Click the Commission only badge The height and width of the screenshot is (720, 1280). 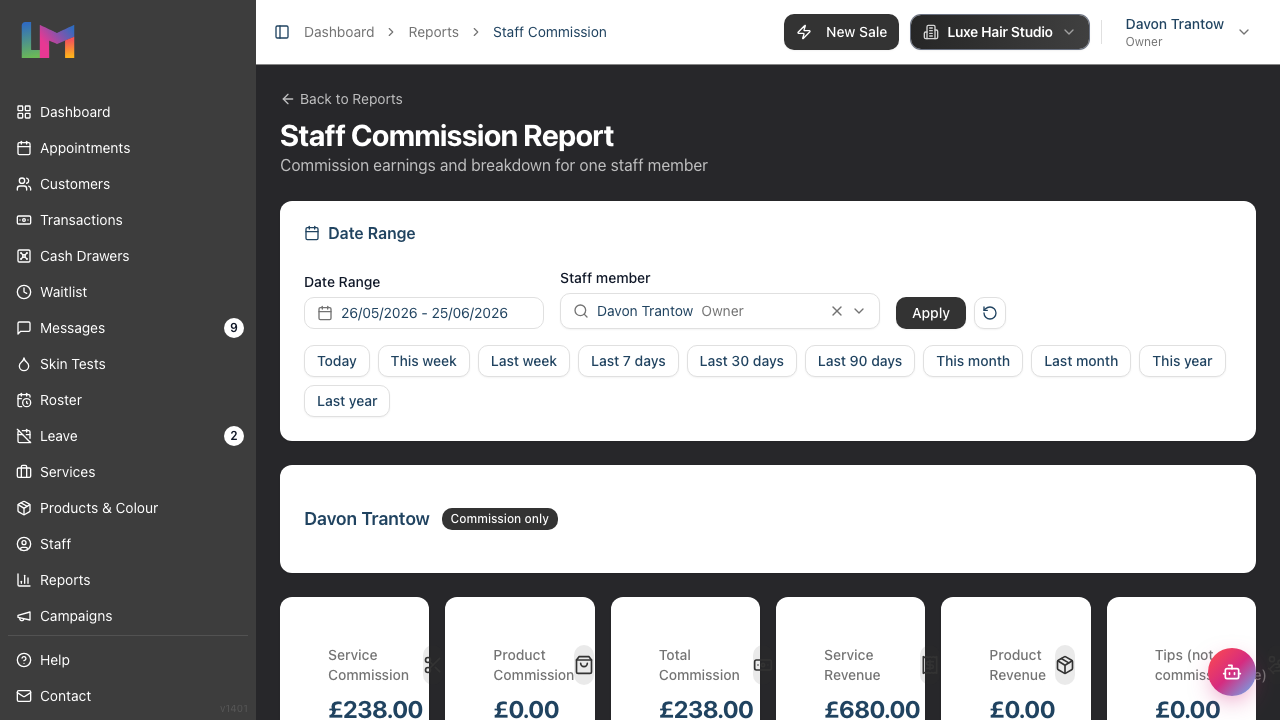click(x=500, y=519)
